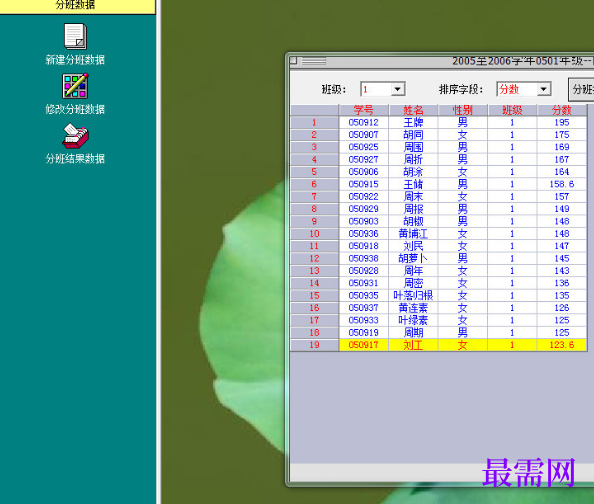
Task: Click score cell 157
Action: (x=562, y=197)
